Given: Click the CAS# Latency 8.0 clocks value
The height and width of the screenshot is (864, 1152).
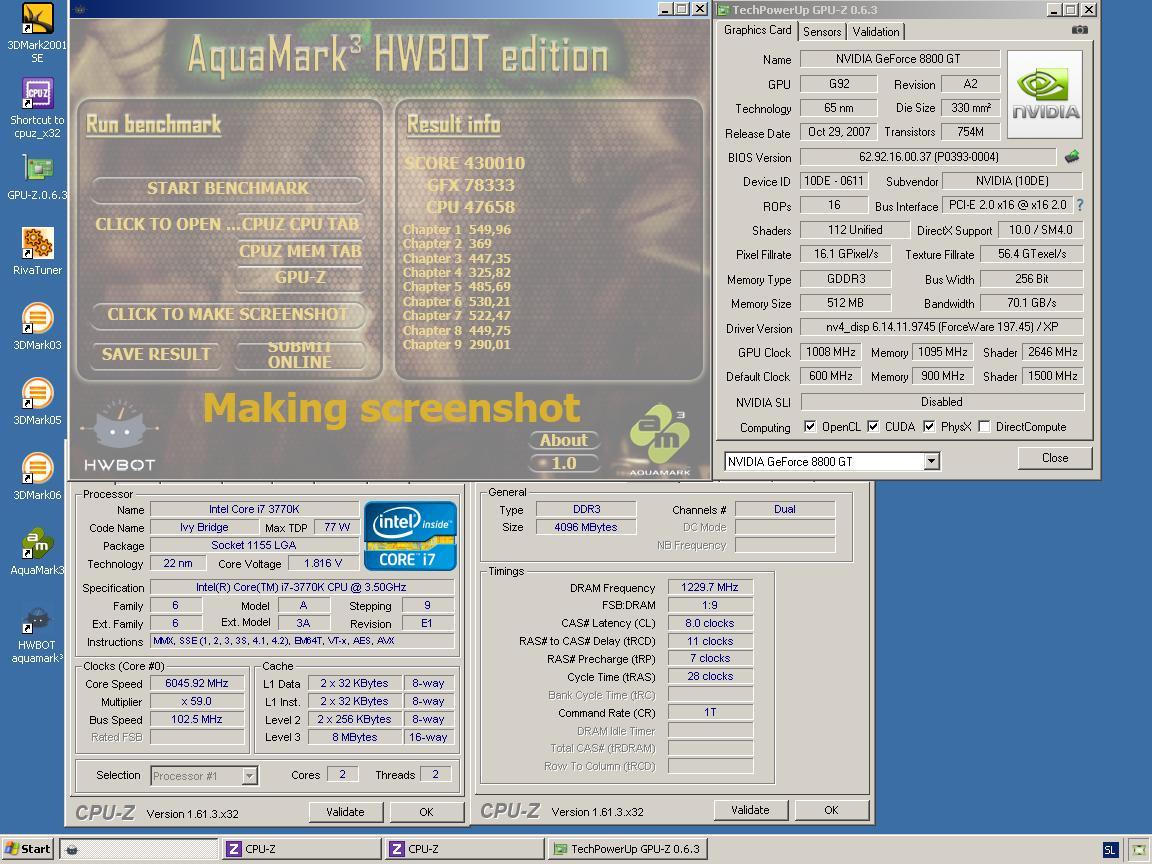Looking at the screenshot, I should pos(710,623).
